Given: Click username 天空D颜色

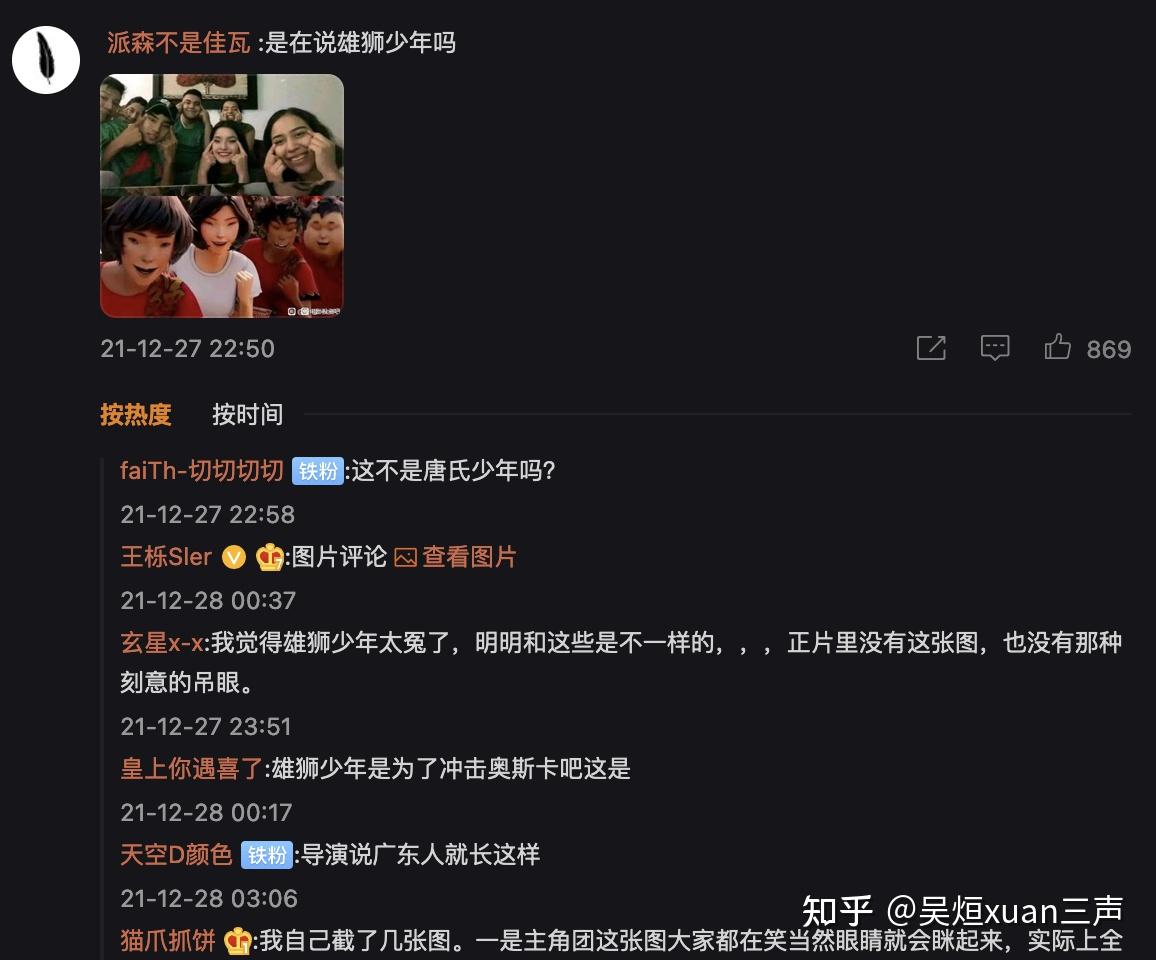Looking at the screenshot, I should (176, 855).
